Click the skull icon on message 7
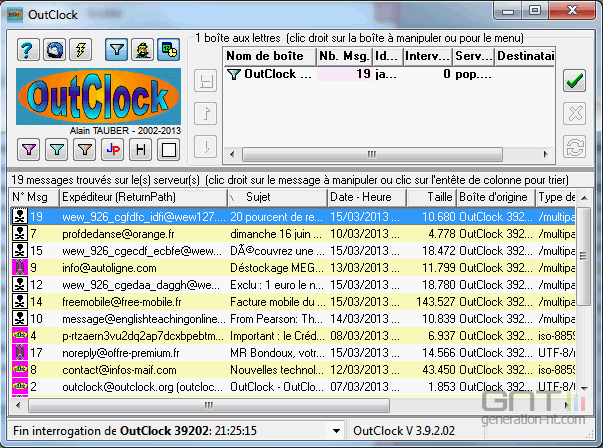Screen dimensions: 603x448 click(20, 233)
